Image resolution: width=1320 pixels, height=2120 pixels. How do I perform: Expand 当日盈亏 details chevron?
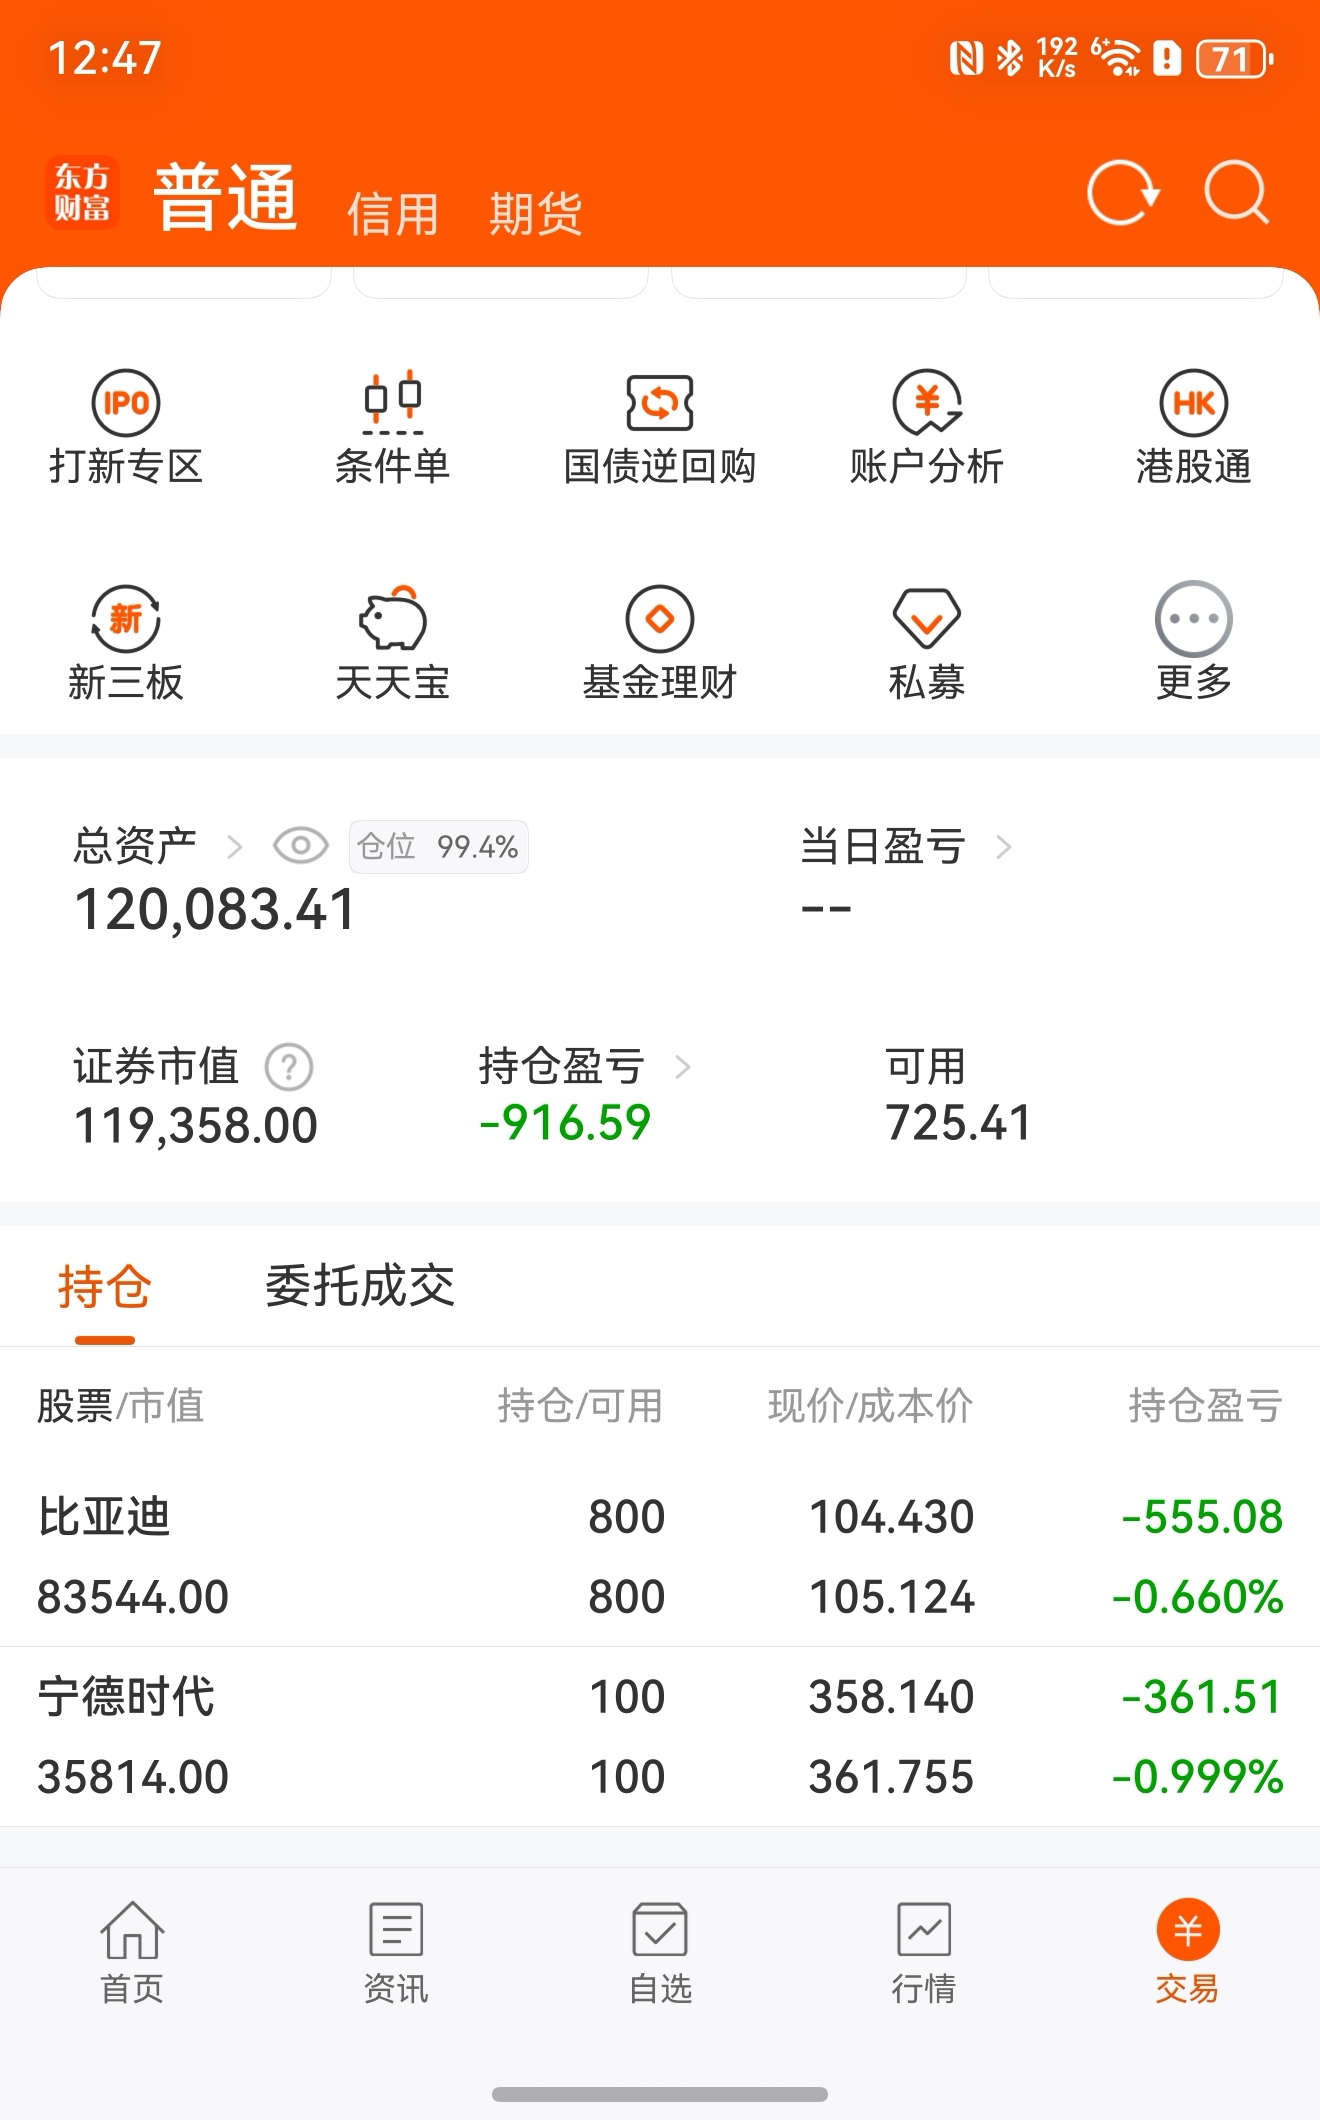[1004, 847]
